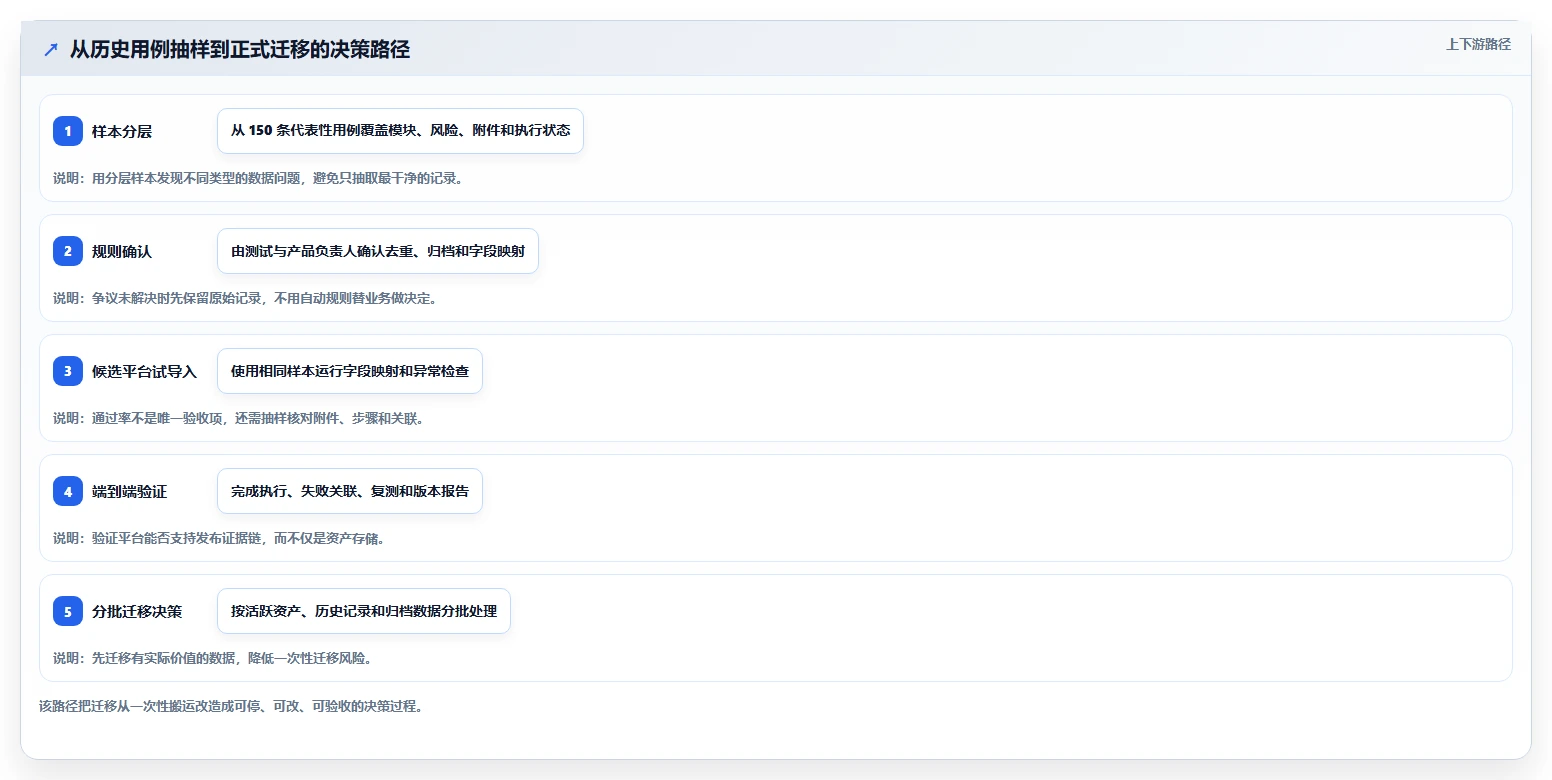Click the step name 规则确认

click(122, 251)
